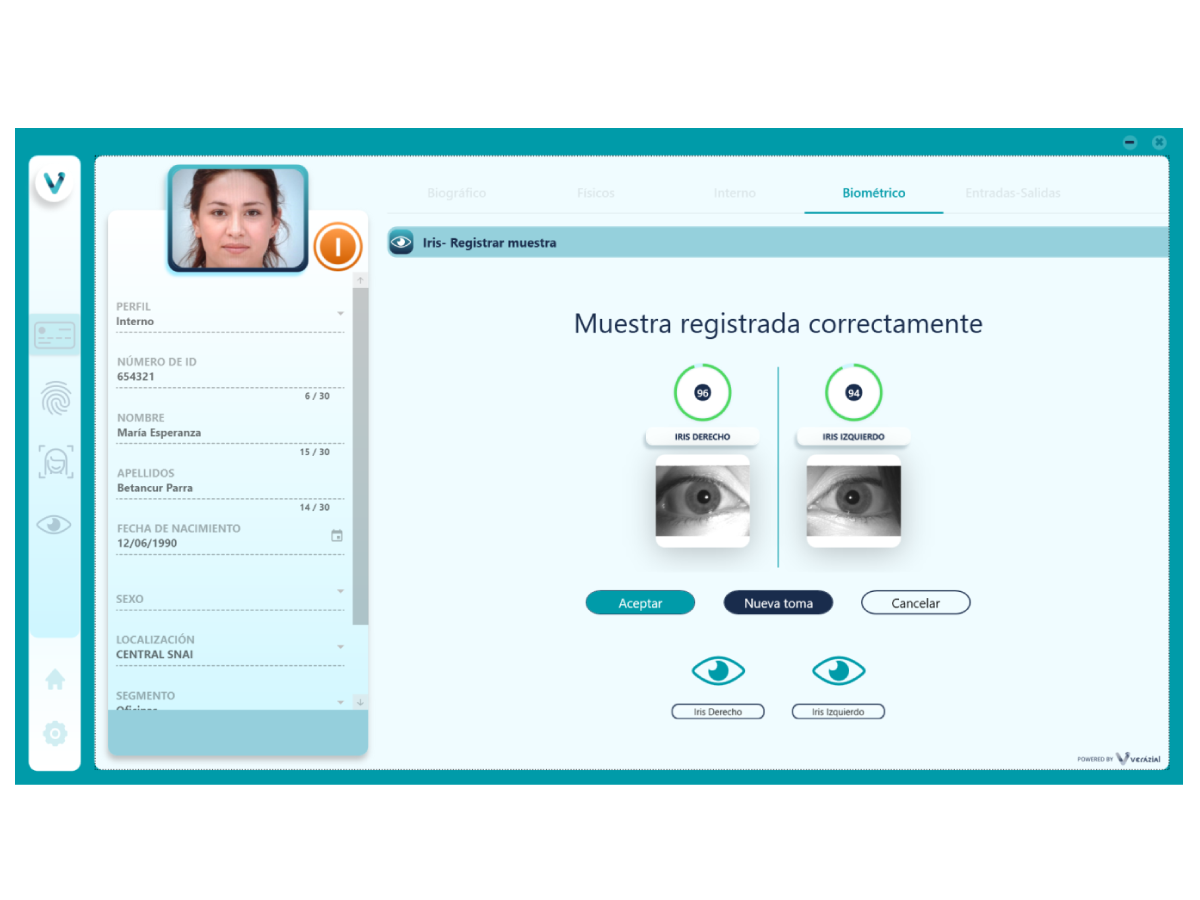
Task: Click the Fecha de Nacimiento date field
Action: [x=230, y=537]
